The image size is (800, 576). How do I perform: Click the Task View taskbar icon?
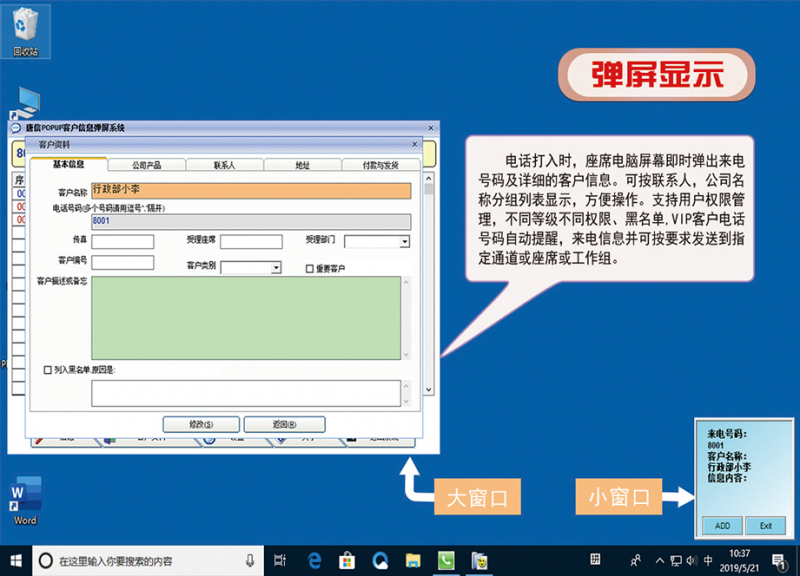pos(281,560)
